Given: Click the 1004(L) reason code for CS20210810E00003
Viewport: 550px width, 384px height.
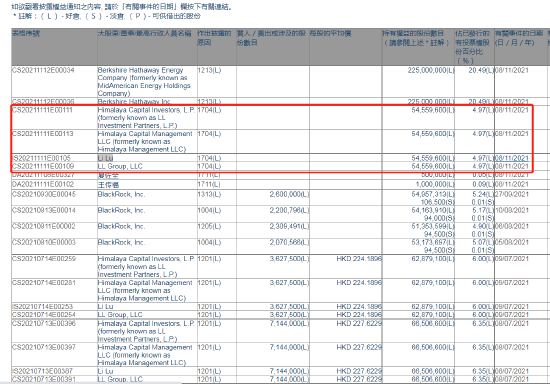Looking at the screenshot, I should (x=209, y=243).
